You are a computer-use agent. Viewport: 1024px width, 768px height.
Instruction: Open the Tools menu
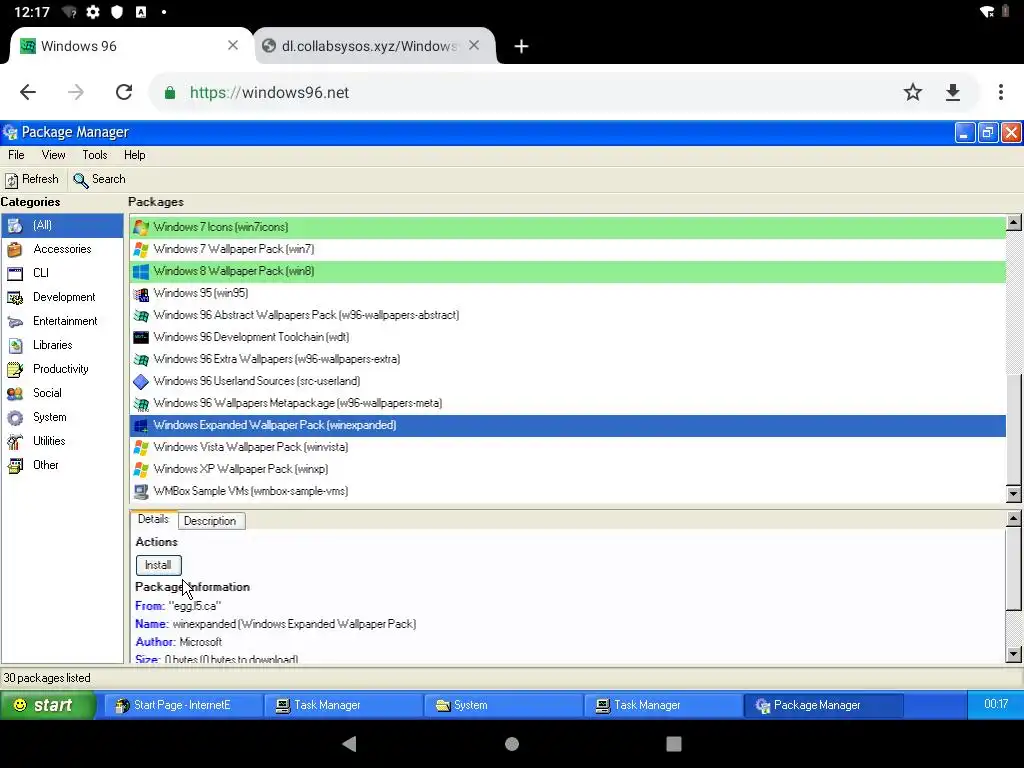coord(95,155)
